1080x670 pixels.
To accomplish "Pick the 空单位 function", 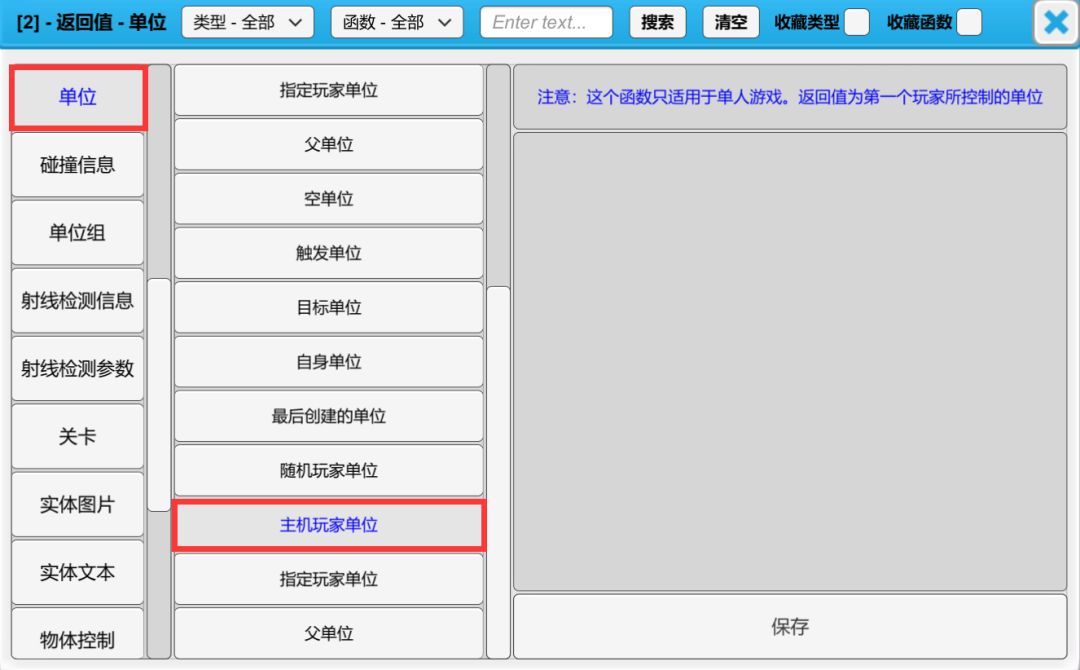I will click(x=328, y=199).
